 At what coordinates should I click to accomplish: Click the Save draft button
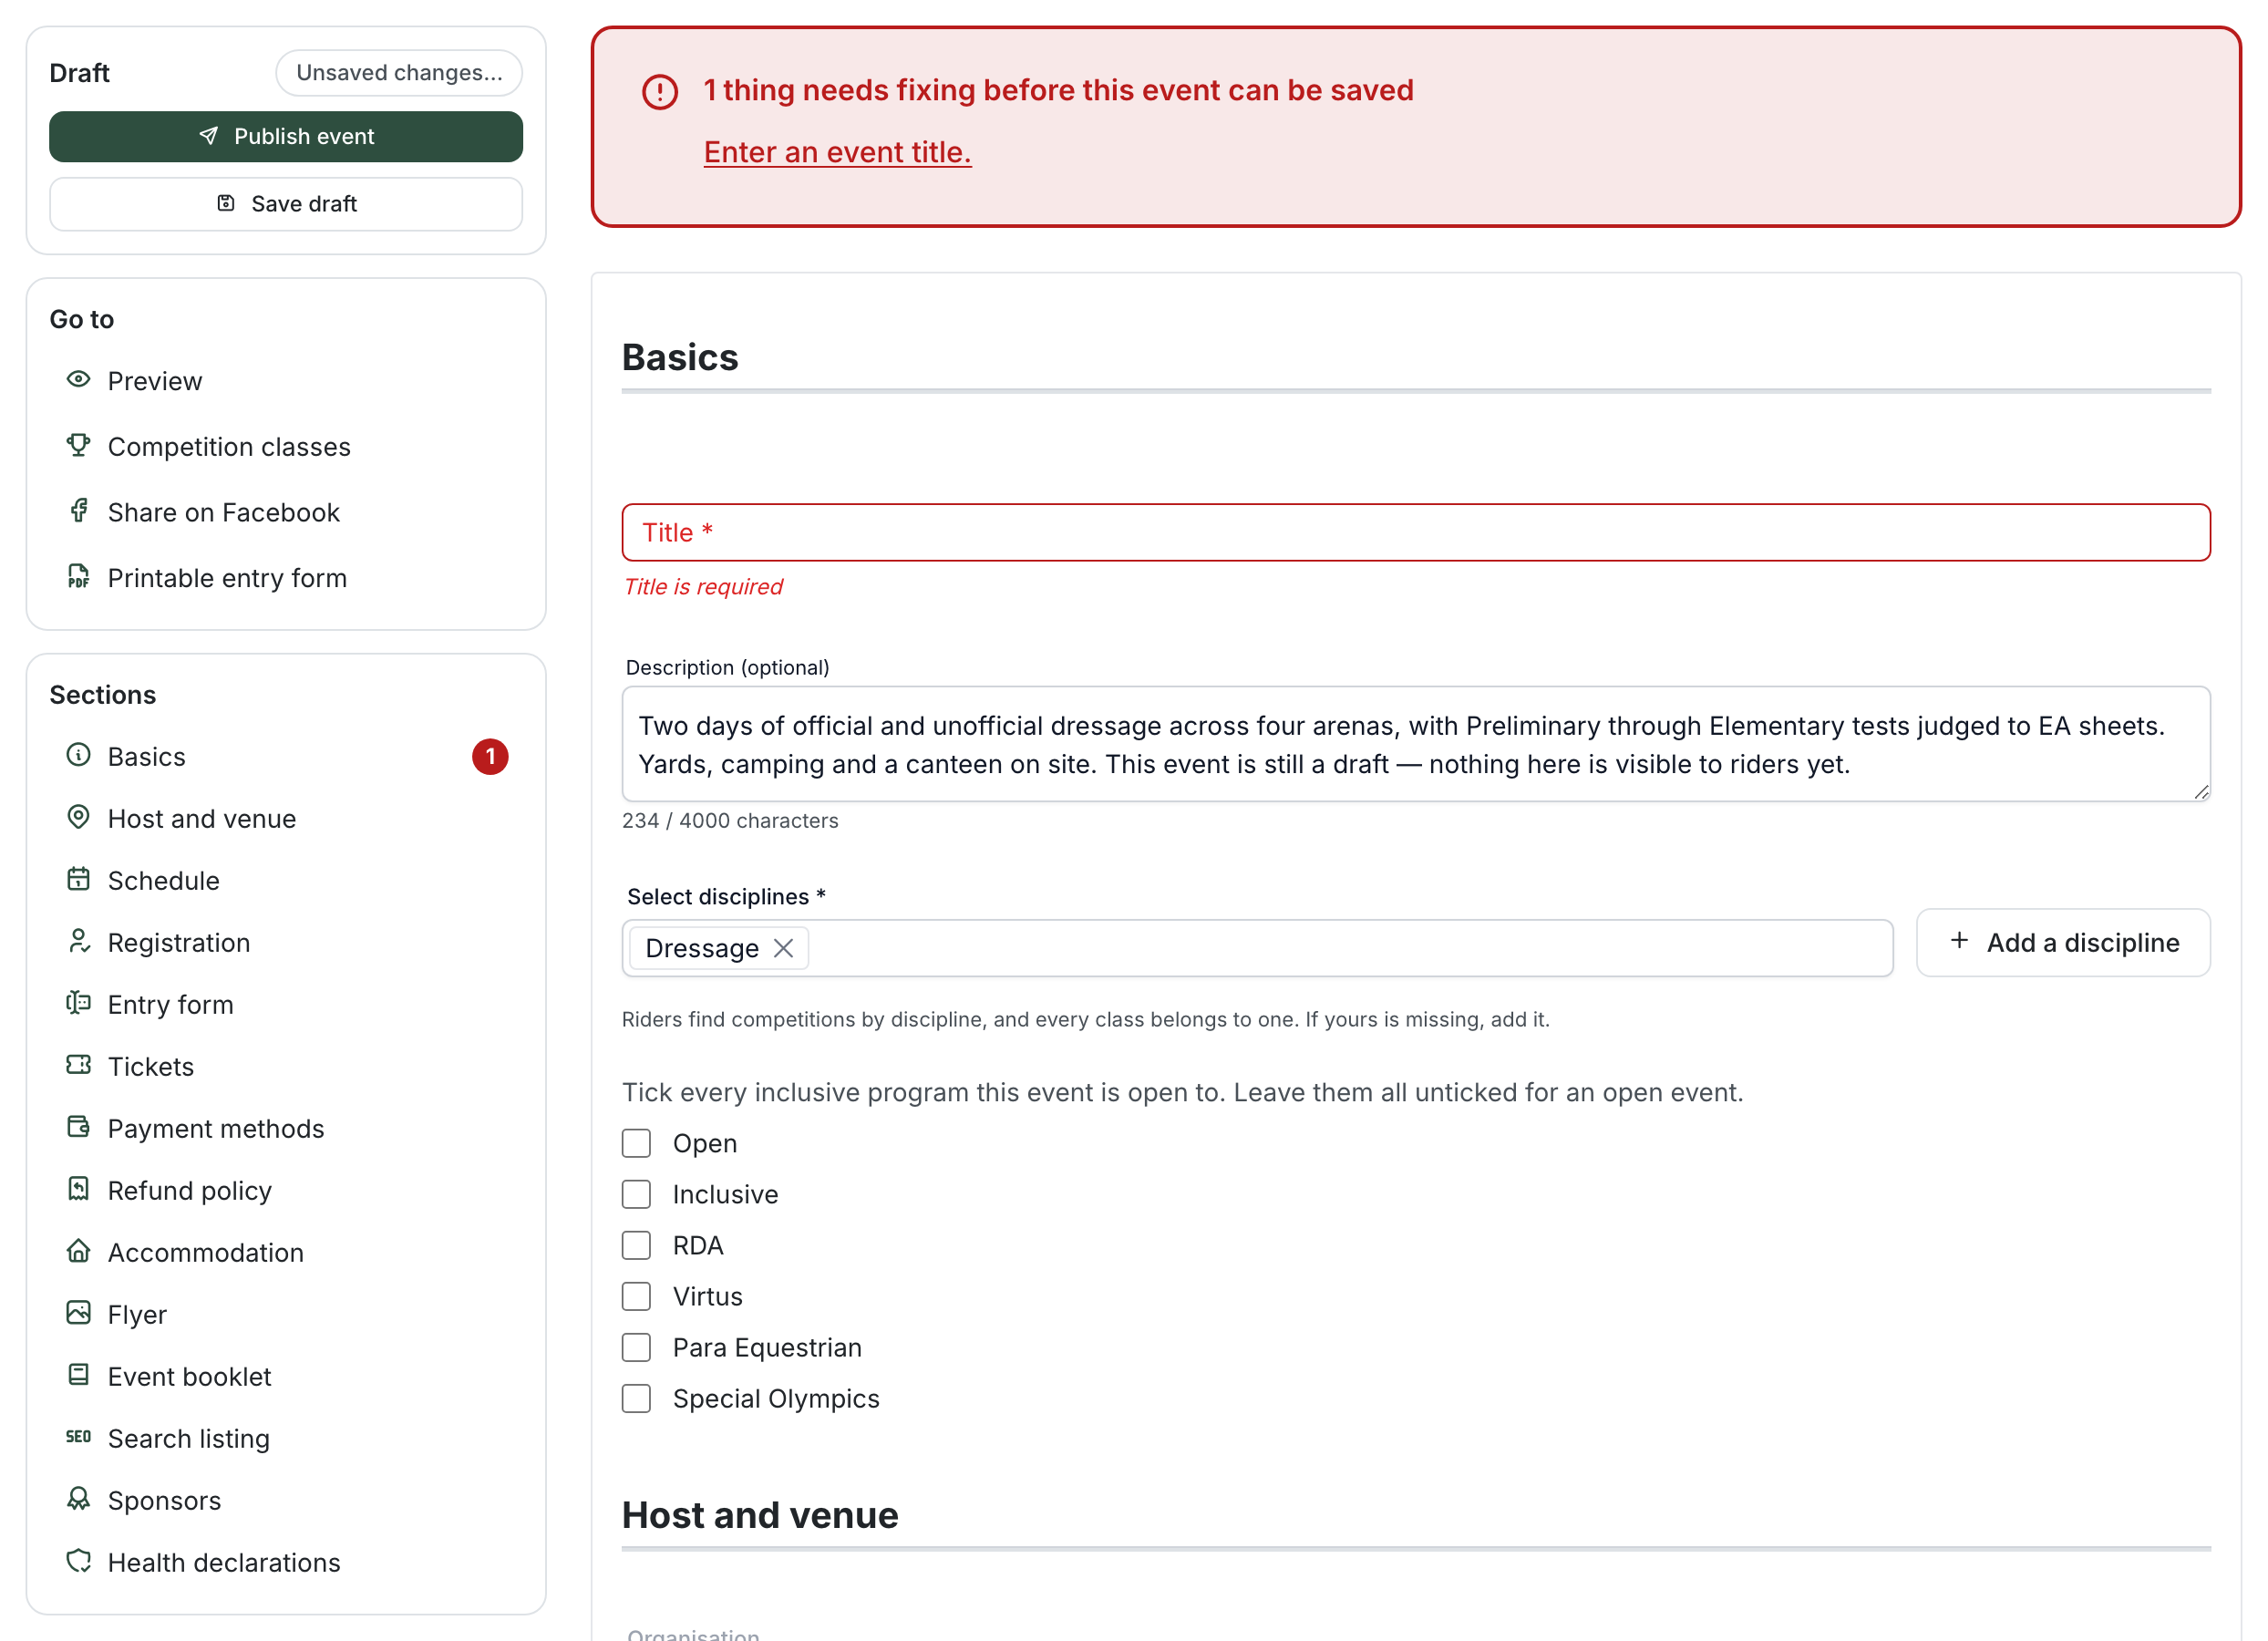[286, 204]
